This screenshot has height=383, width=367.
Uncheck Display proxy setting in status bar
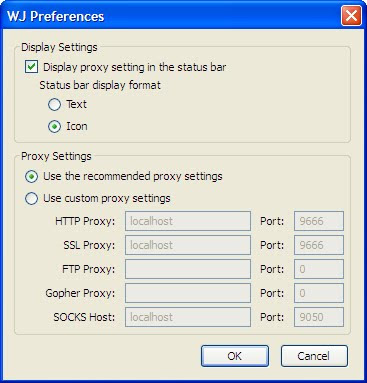[31, 67]
